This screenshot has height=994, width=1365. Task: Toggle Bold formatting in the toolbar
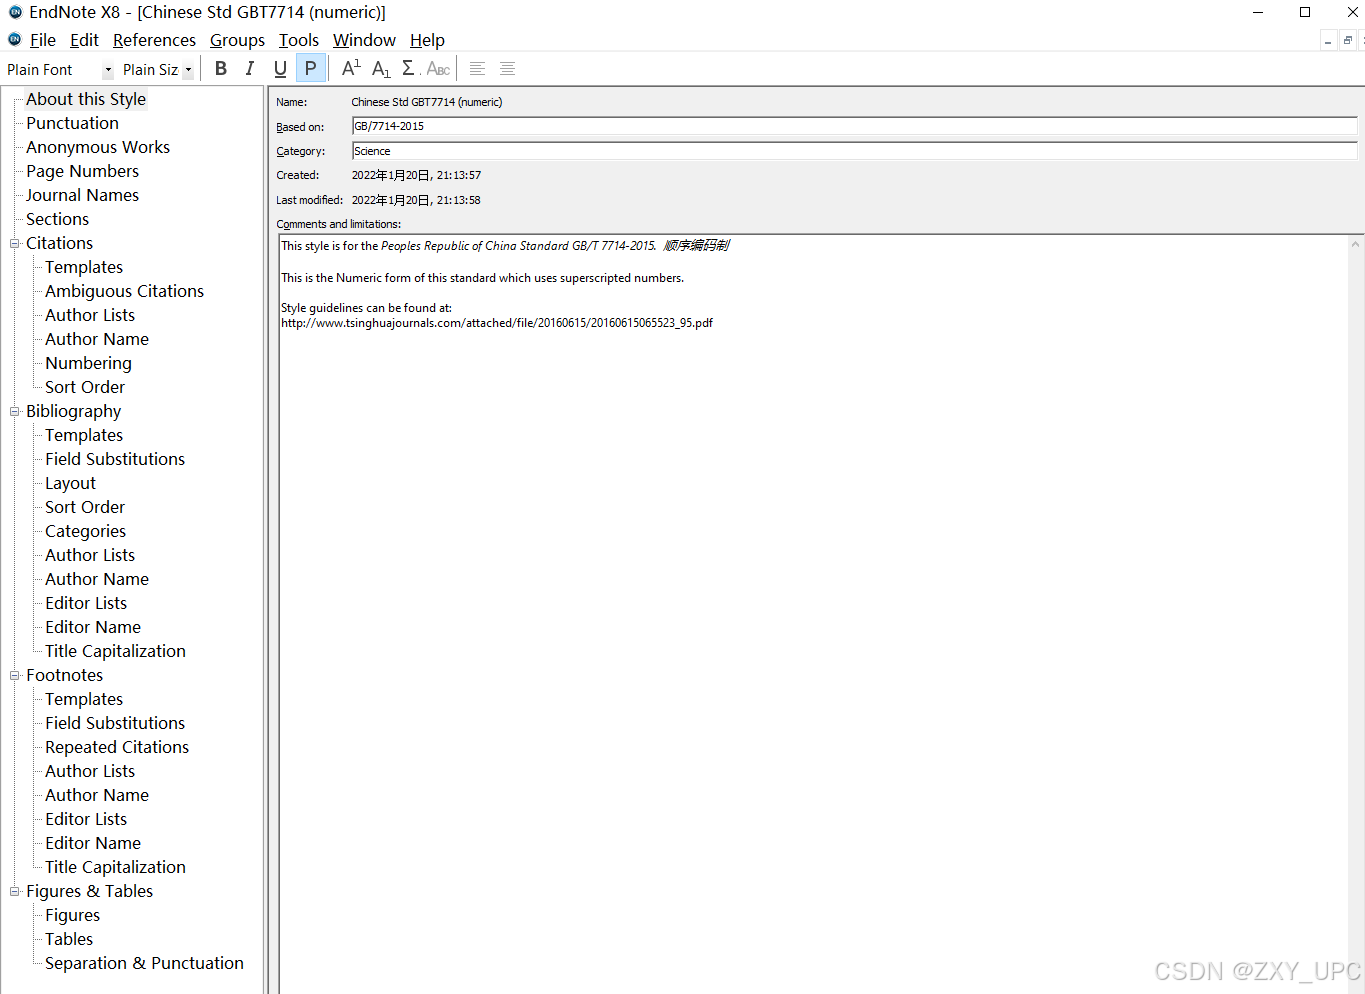click(221, 68)
